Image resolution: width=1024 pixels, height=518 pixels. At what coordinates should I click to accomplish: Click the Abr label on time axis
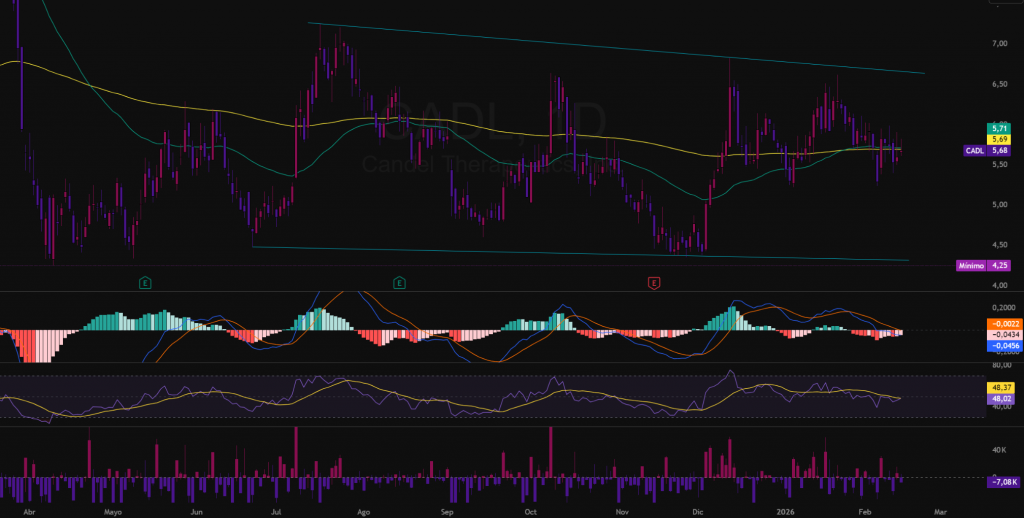[x=29, y=512]
